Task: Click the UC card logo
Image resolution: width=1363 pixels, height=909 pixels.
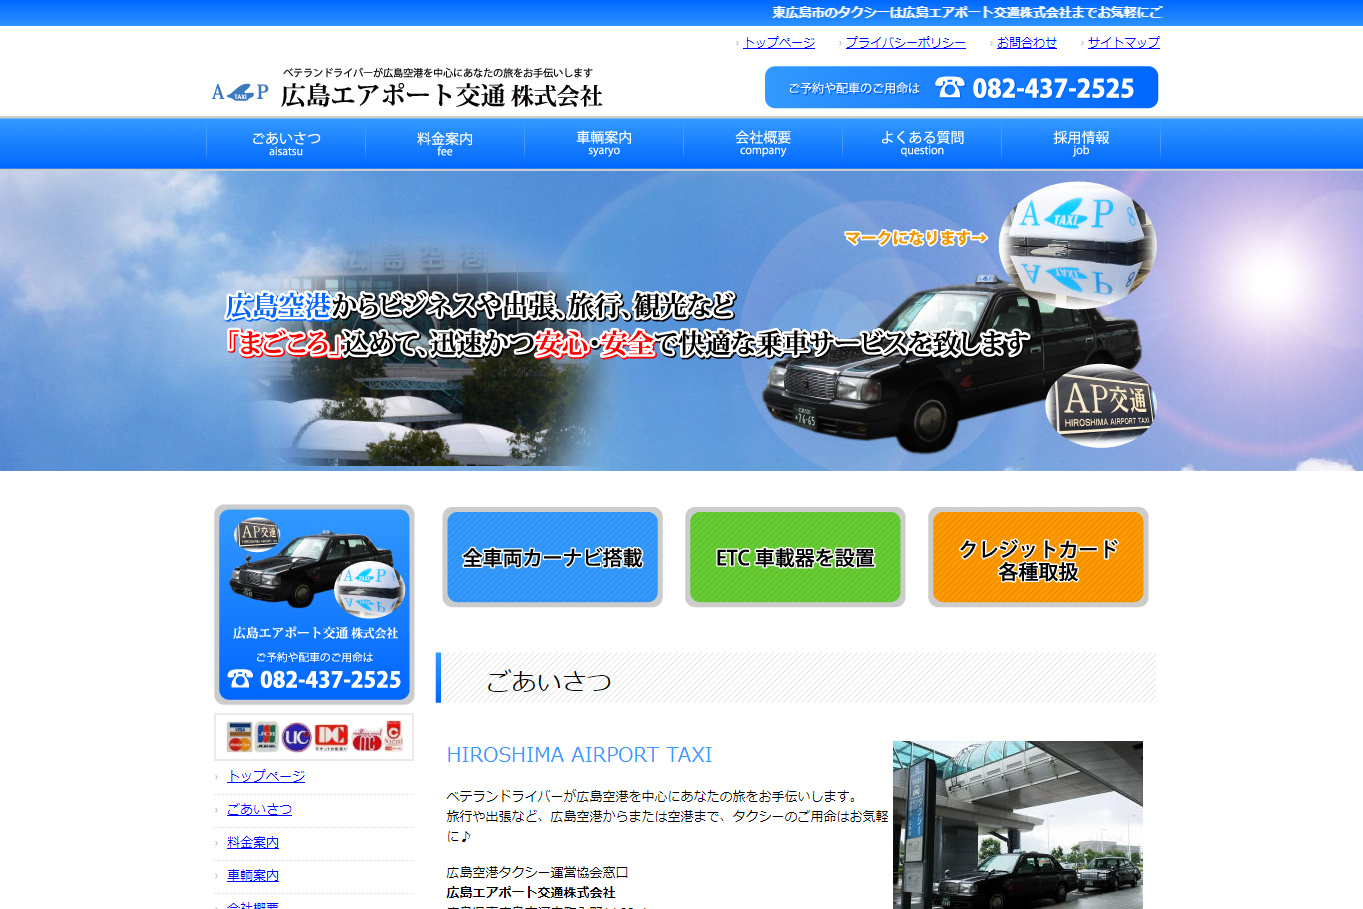Action: click(x=296, y=737)
